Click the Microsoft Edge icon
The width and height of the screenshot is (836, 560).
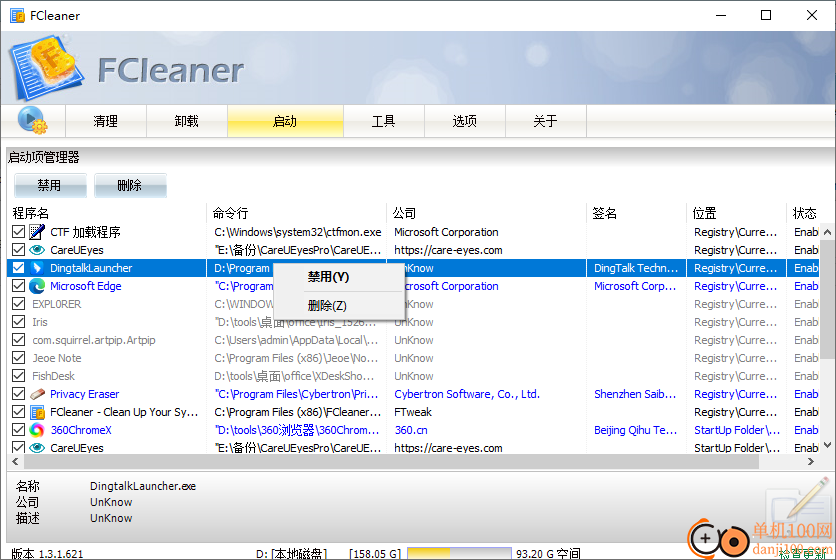click(x=37, y=286)
